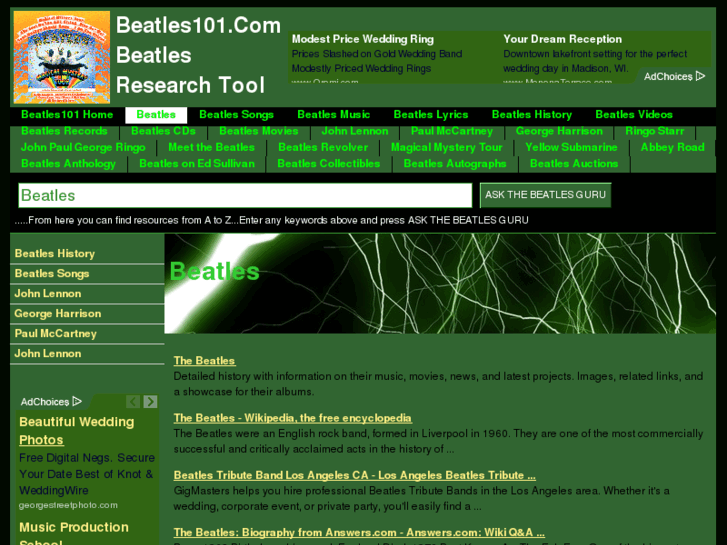Open The Beatles Wikipedia result link
Image resolution: width=727 pixels, height=545 pixels.
coord(293,418)
